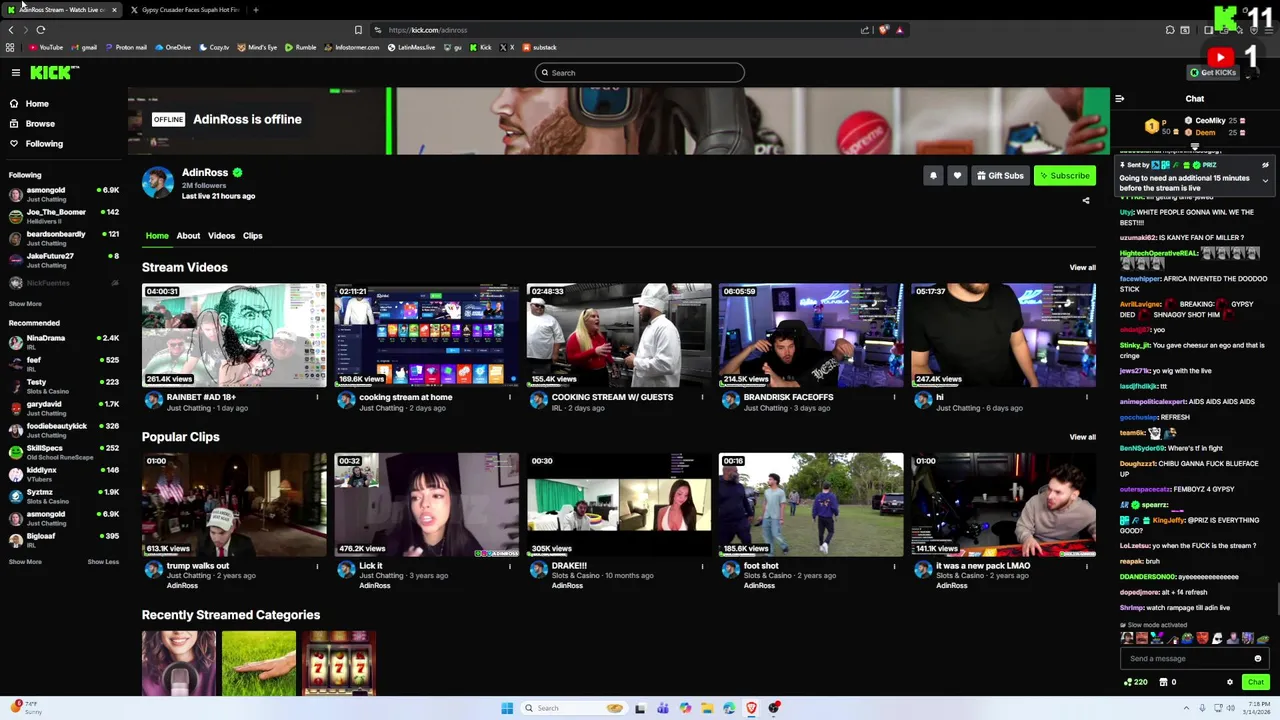The image size is (1280, 720).
Task: Click the green Chat send button
Action: point(1256,683)
